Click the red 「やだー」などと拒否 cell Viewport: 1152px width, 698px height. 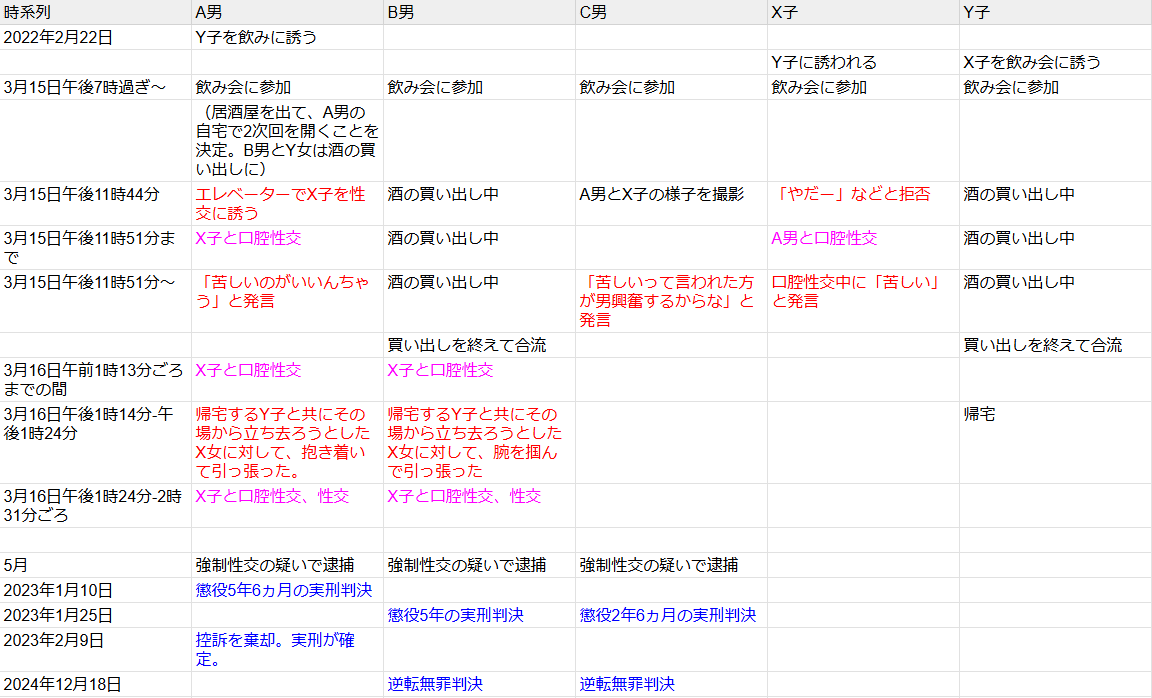(863, 204)
